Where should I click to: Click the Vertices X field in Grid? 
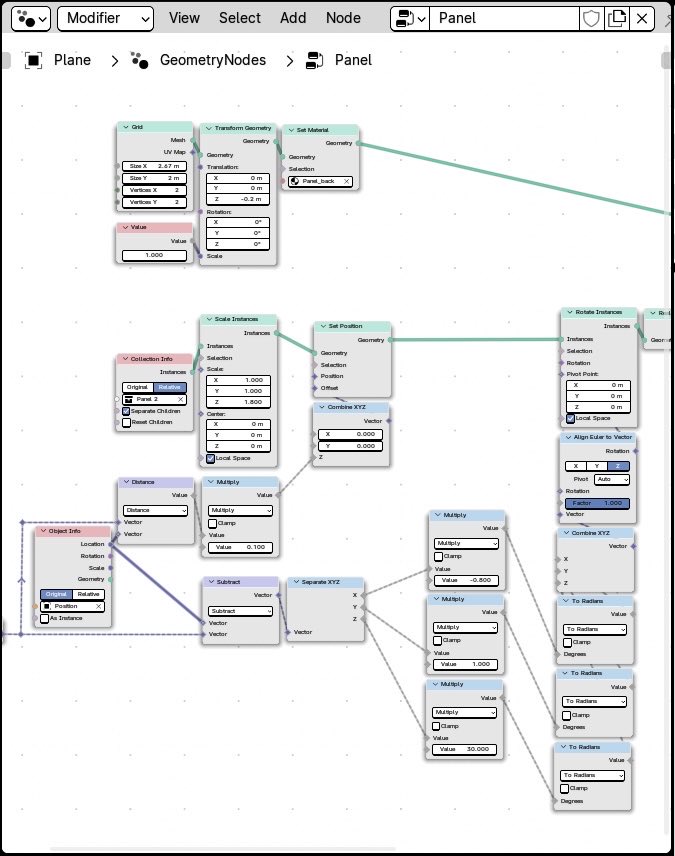coord(155,190)
